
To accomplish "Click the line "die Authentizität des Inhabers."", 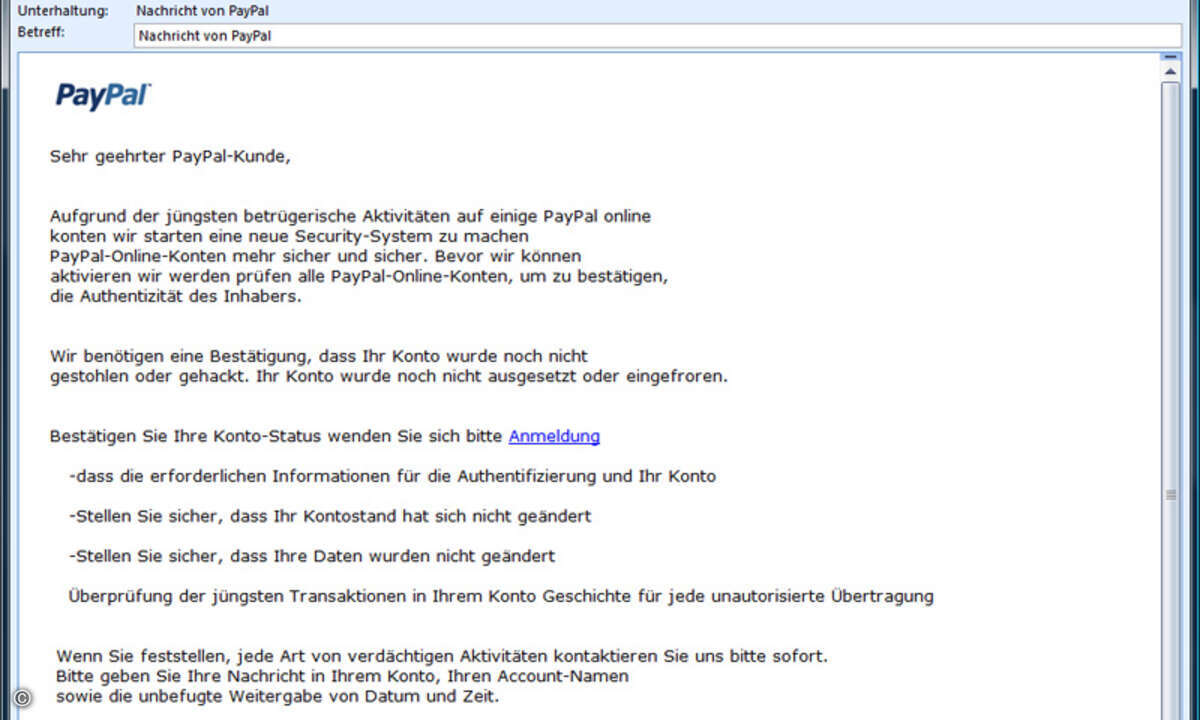I will pyautogui.click(x=175, y=296).
